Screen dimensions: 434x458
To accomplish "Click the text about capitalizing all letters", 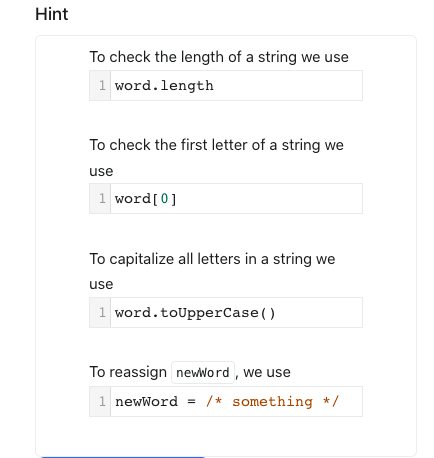I will pyautogui.click(x=212, y=271).
